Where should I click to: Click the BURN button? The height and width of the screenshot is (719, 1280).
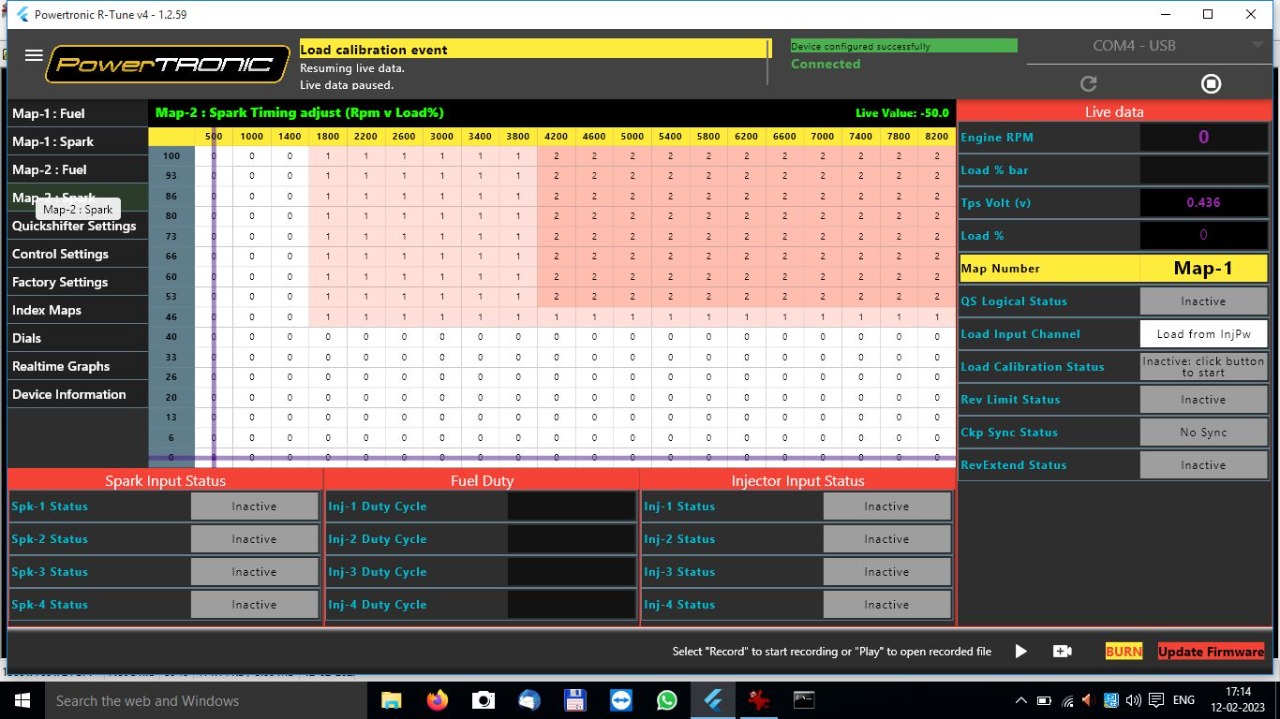click(1123, 651)
